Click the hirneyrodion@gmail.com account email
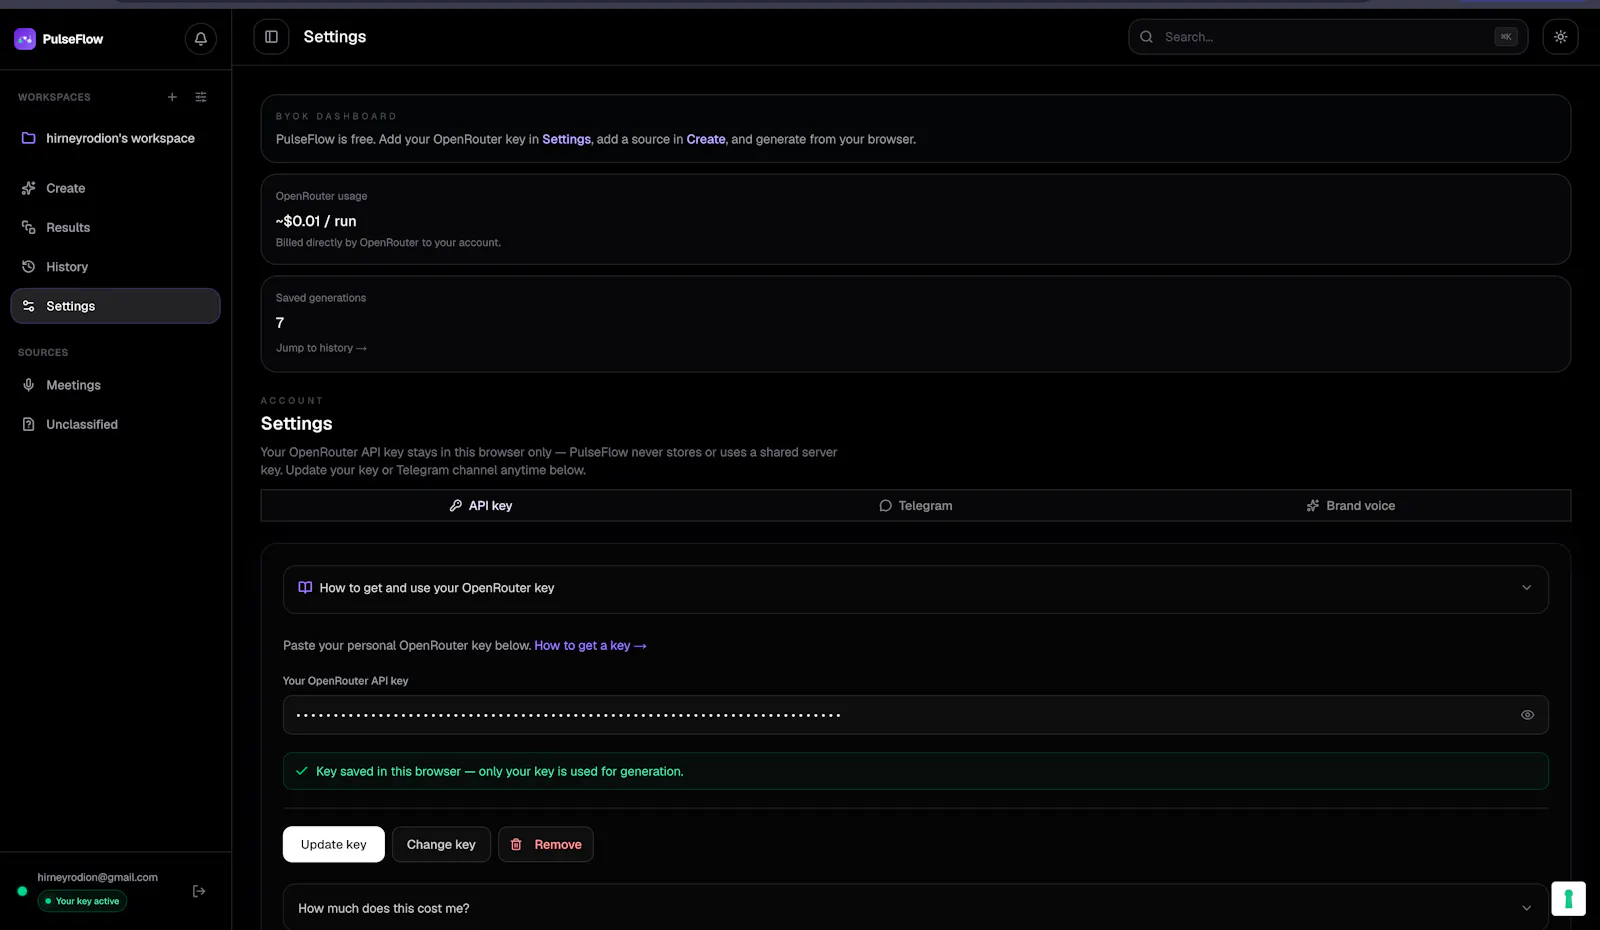The height and width of the screenshot is (930, 1600). (x=98, y=877)
